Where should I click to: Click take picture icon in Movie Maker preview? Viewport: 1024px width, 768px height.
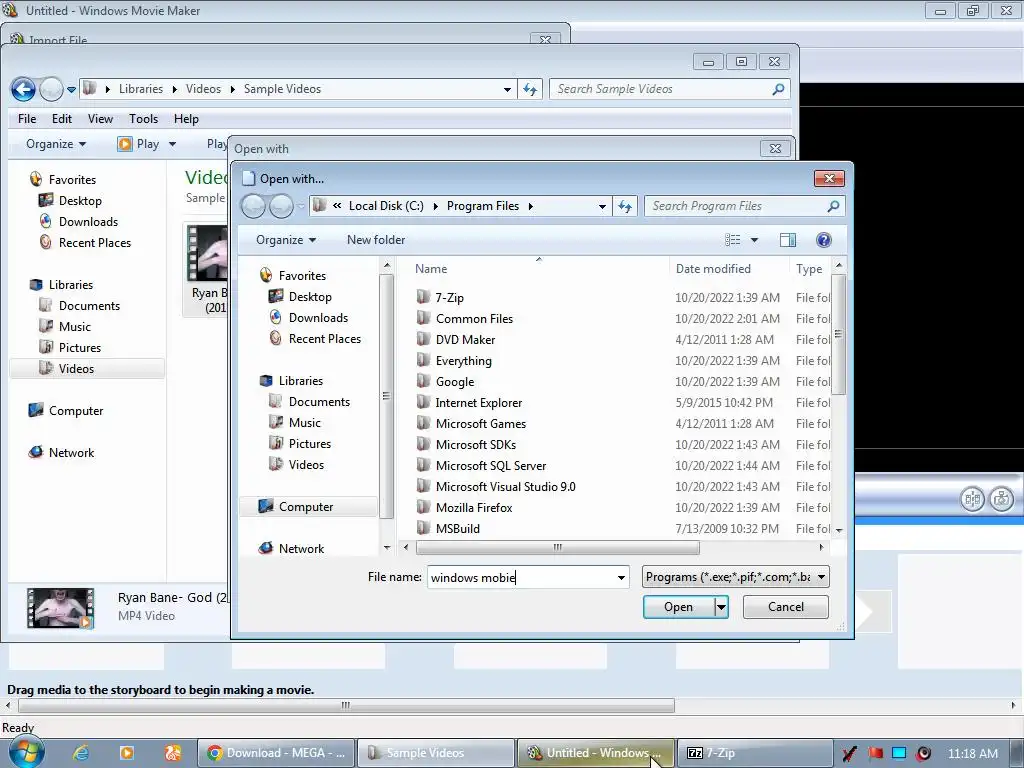[x=1001, y=500]
